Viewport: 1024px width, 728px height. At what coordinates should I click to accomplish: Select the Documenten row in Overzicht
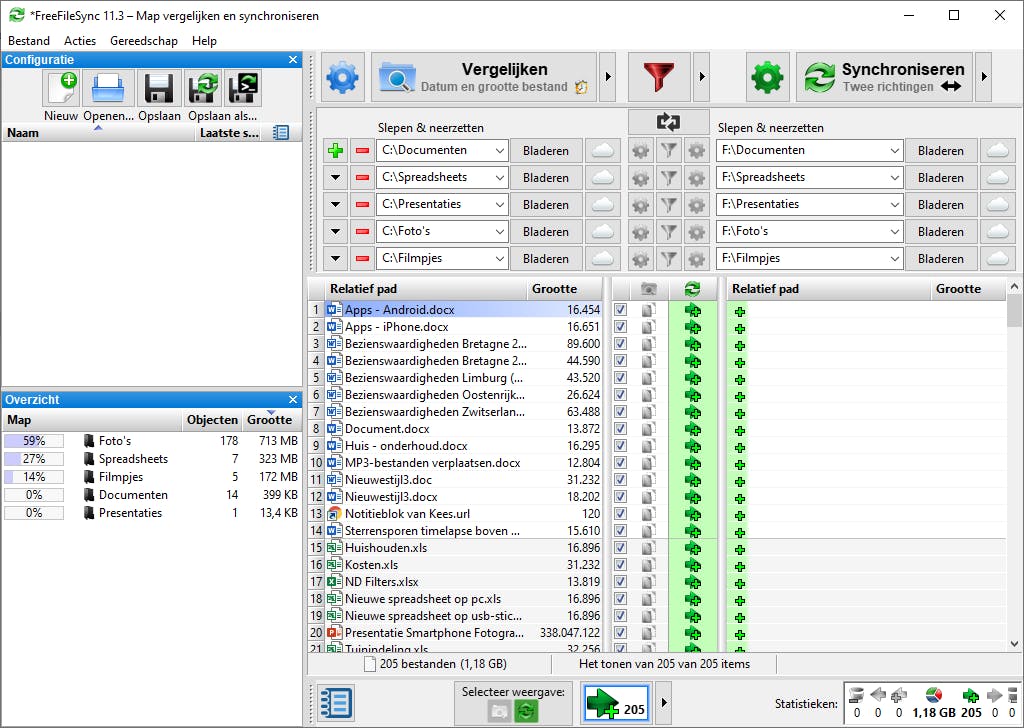click(x=151, y=495)
